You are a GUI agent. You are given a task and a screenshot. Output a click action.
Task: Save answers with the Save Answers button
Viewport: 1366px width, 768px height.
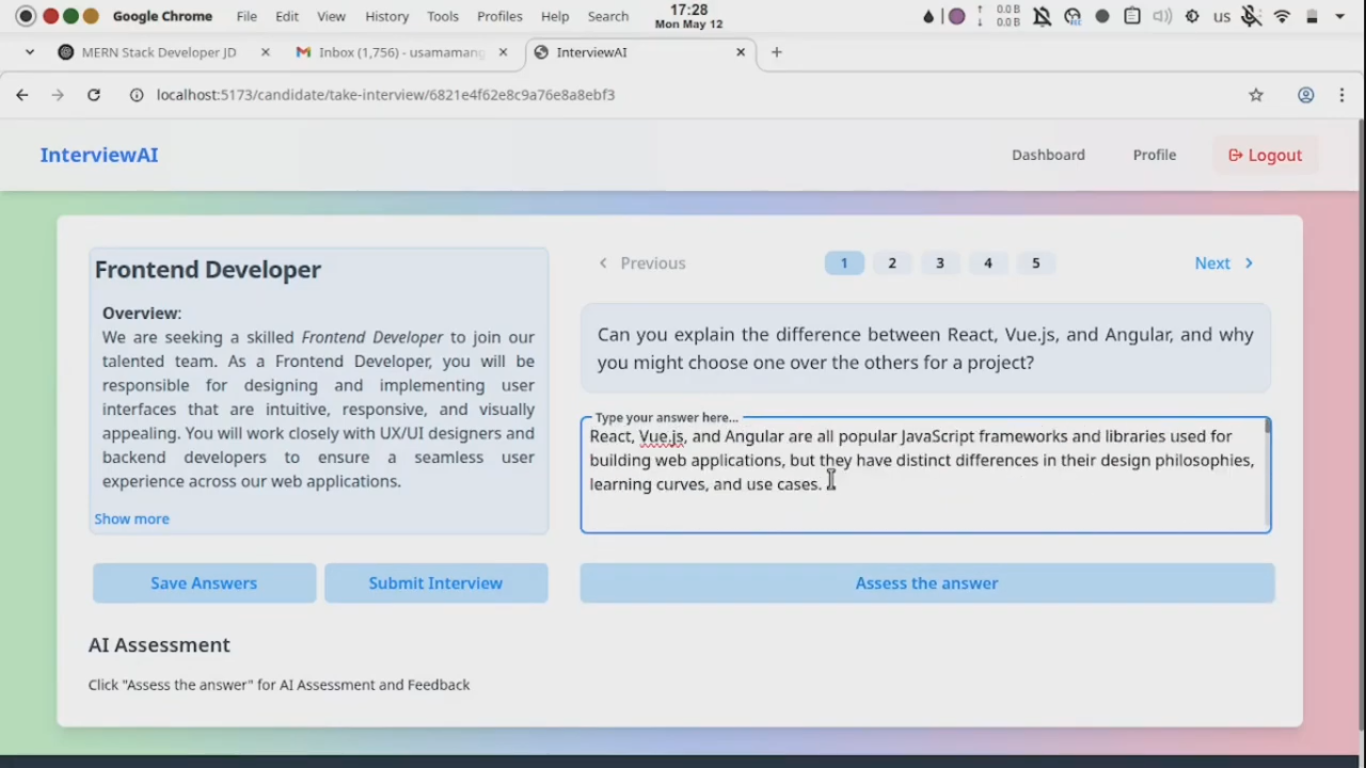click(x=204, y=583)
